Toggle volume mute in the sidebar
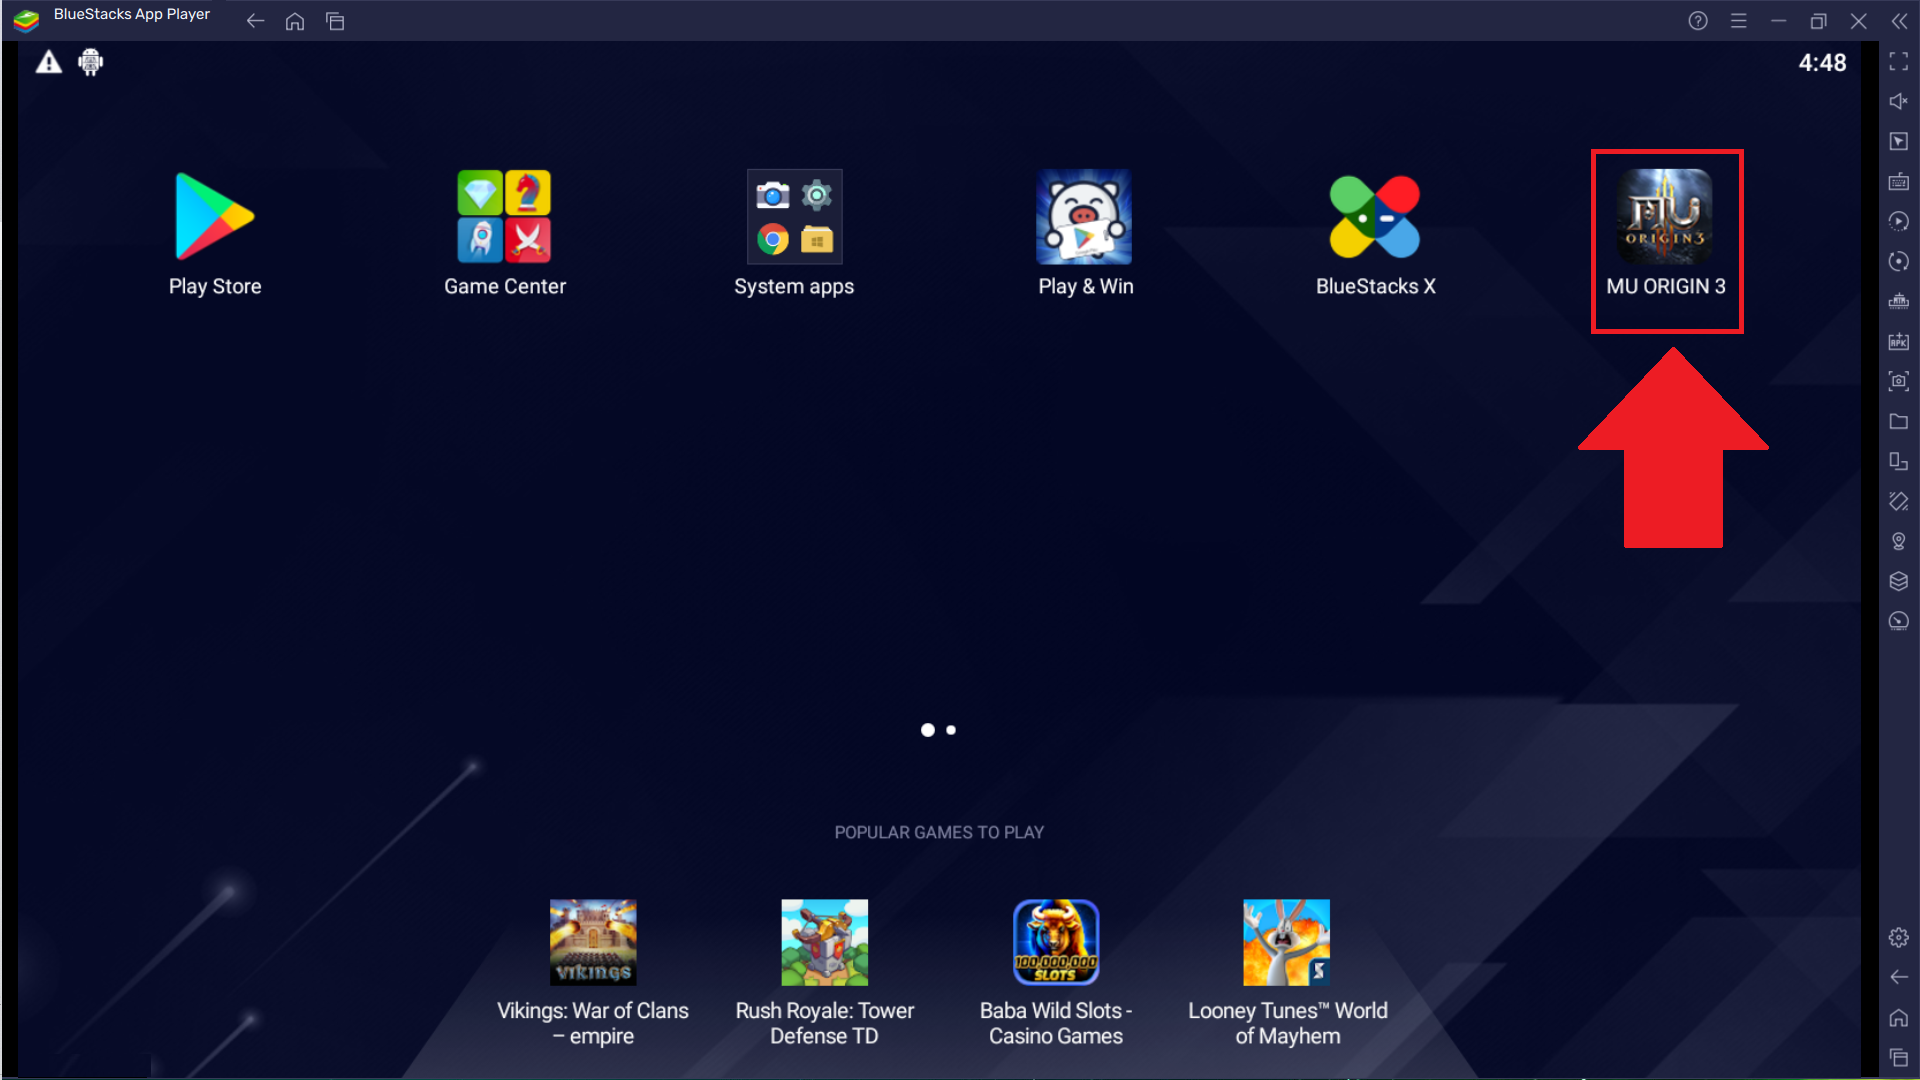 pyautogui.click(x=1899, y=101)
